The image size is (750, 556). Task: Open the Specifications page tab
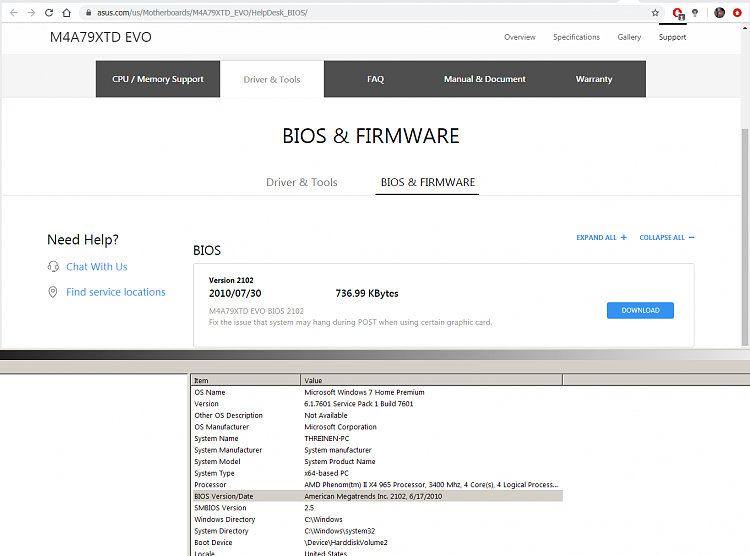click(x=576, y=37)
